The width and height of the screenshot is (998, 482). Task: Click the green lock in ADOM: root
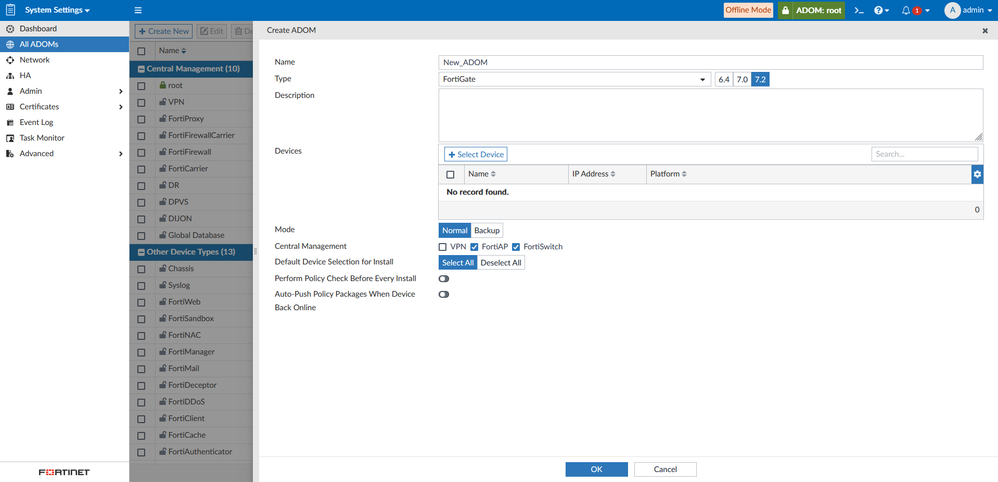pos(785,10)
